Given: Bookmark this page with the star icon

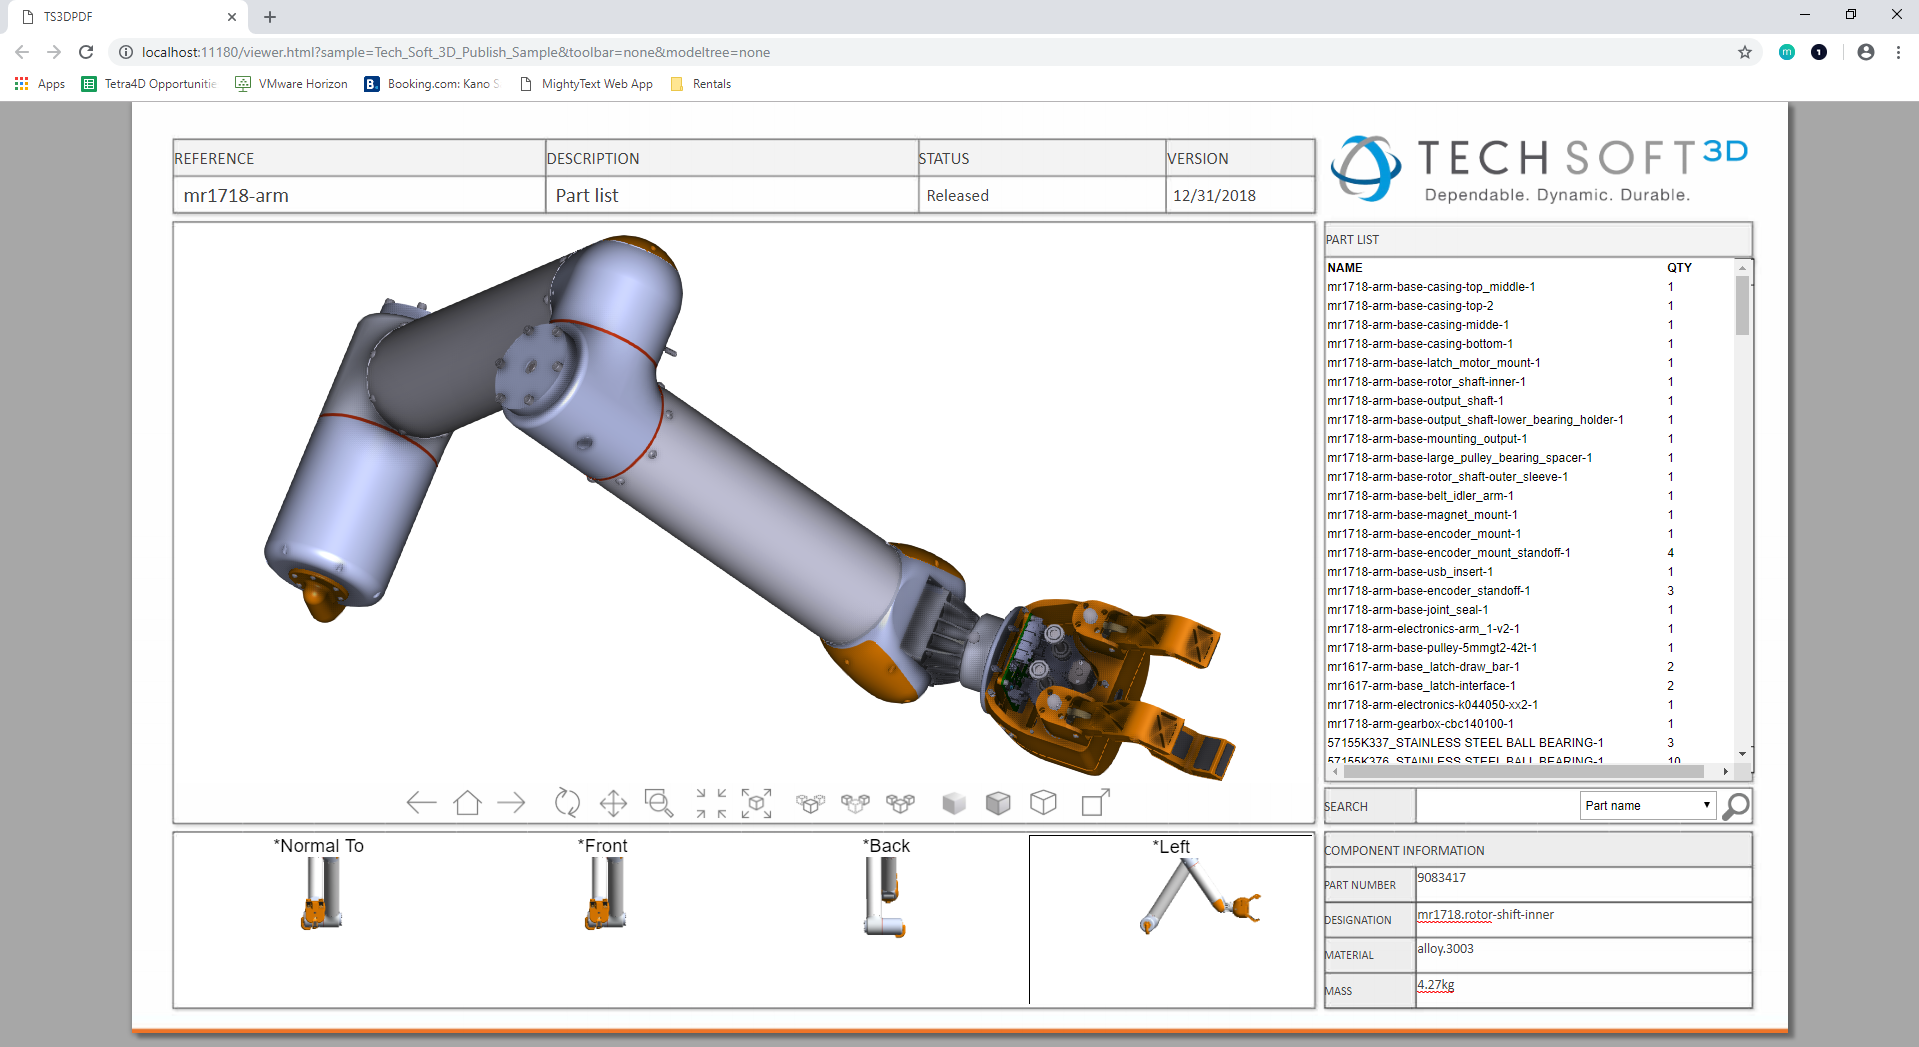Looking at the screenshot, I should pos(1745,52).
